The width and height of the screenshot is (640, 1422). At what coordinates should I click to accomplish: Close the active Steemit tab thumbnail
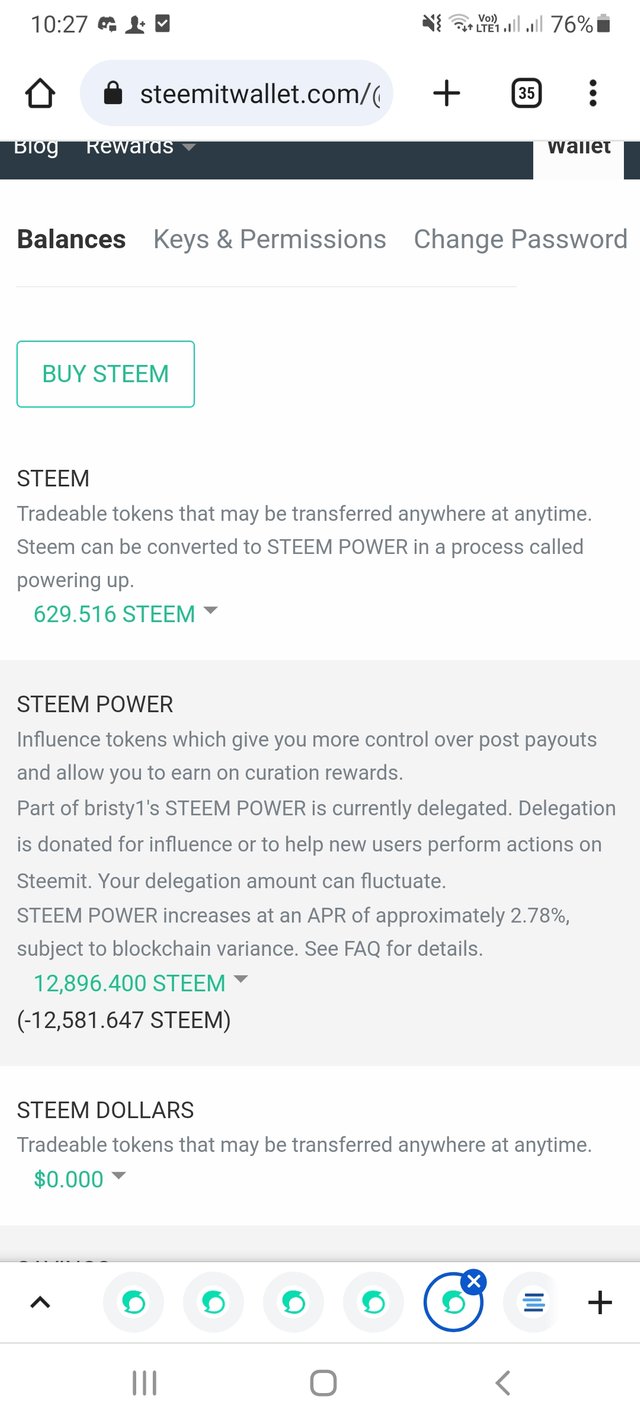click(474, 1280)
